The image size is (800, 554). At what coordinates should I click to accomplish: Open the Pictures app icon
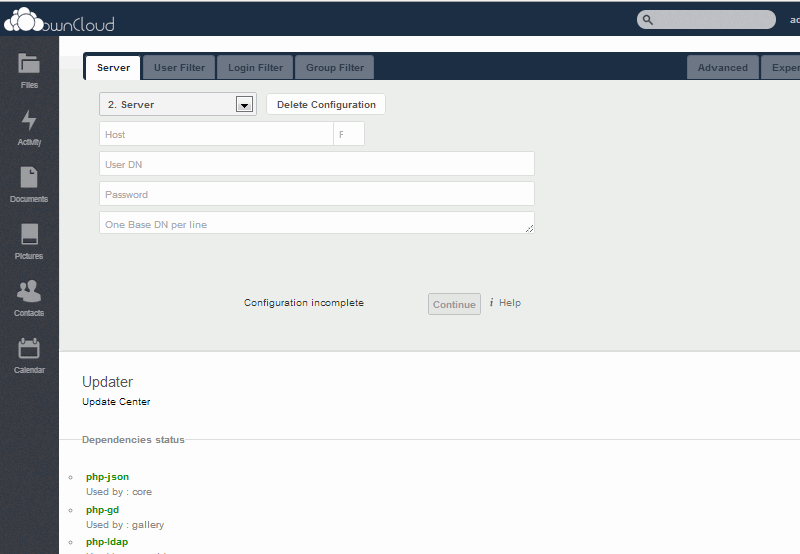pos(29,236)
